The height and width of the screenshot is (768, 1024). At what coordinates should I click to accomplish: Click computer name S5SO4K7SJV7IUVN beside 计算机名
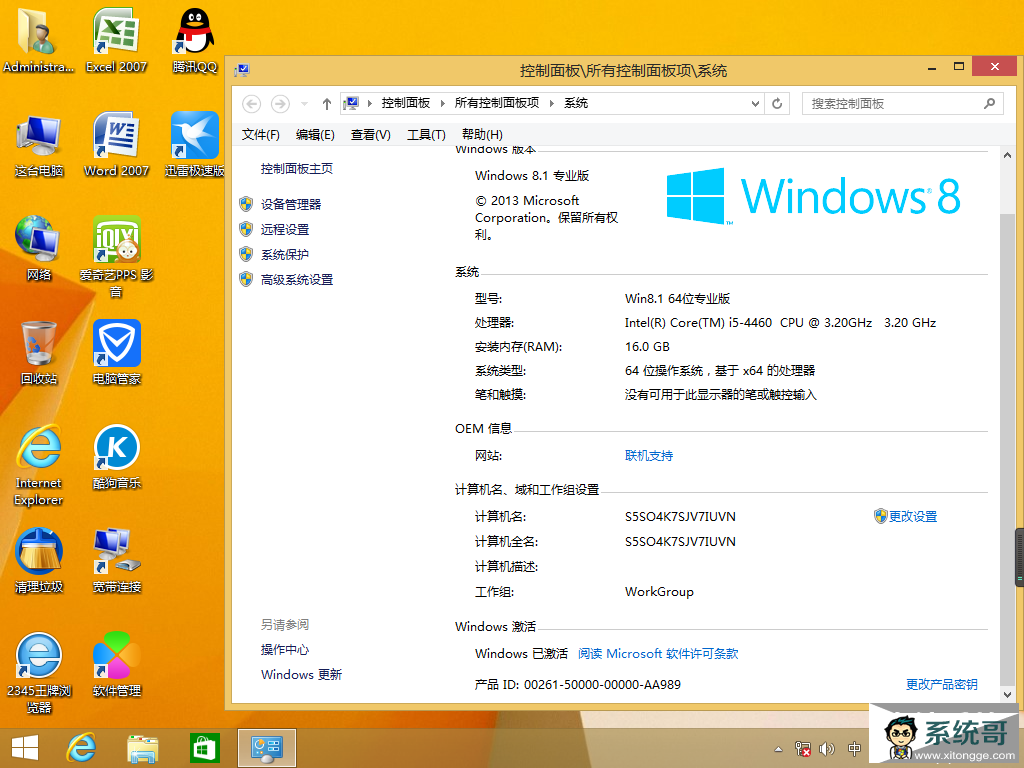click(680, 517)
